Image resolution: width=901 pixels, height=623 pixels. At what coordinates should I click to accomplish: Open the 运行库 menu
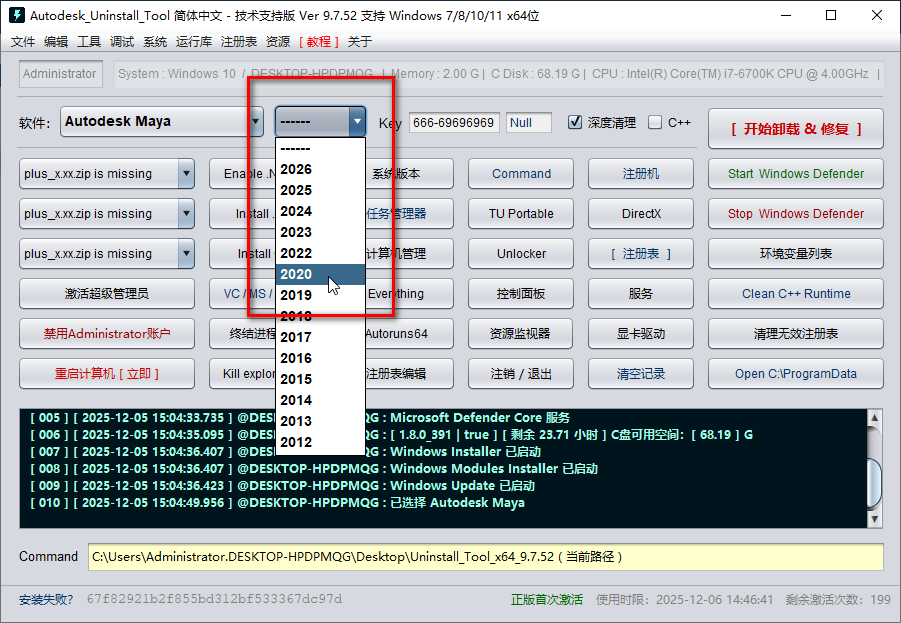(194, 41)
